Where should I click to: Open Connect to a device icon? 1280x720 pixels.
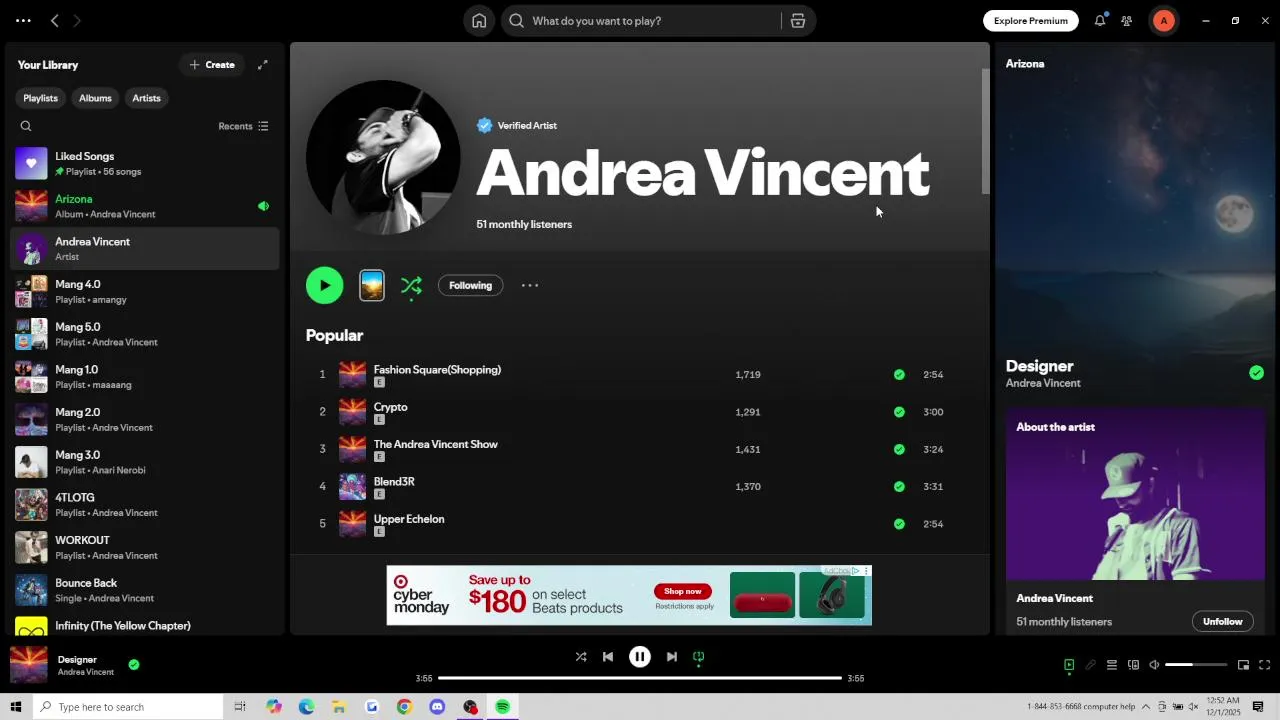coord(1133,665)
